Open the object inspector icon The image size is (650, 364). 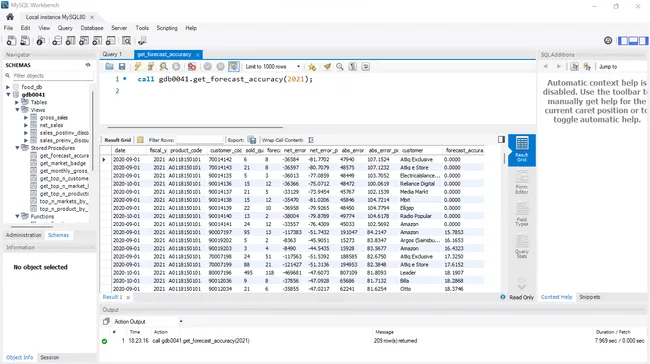point(41,41)
